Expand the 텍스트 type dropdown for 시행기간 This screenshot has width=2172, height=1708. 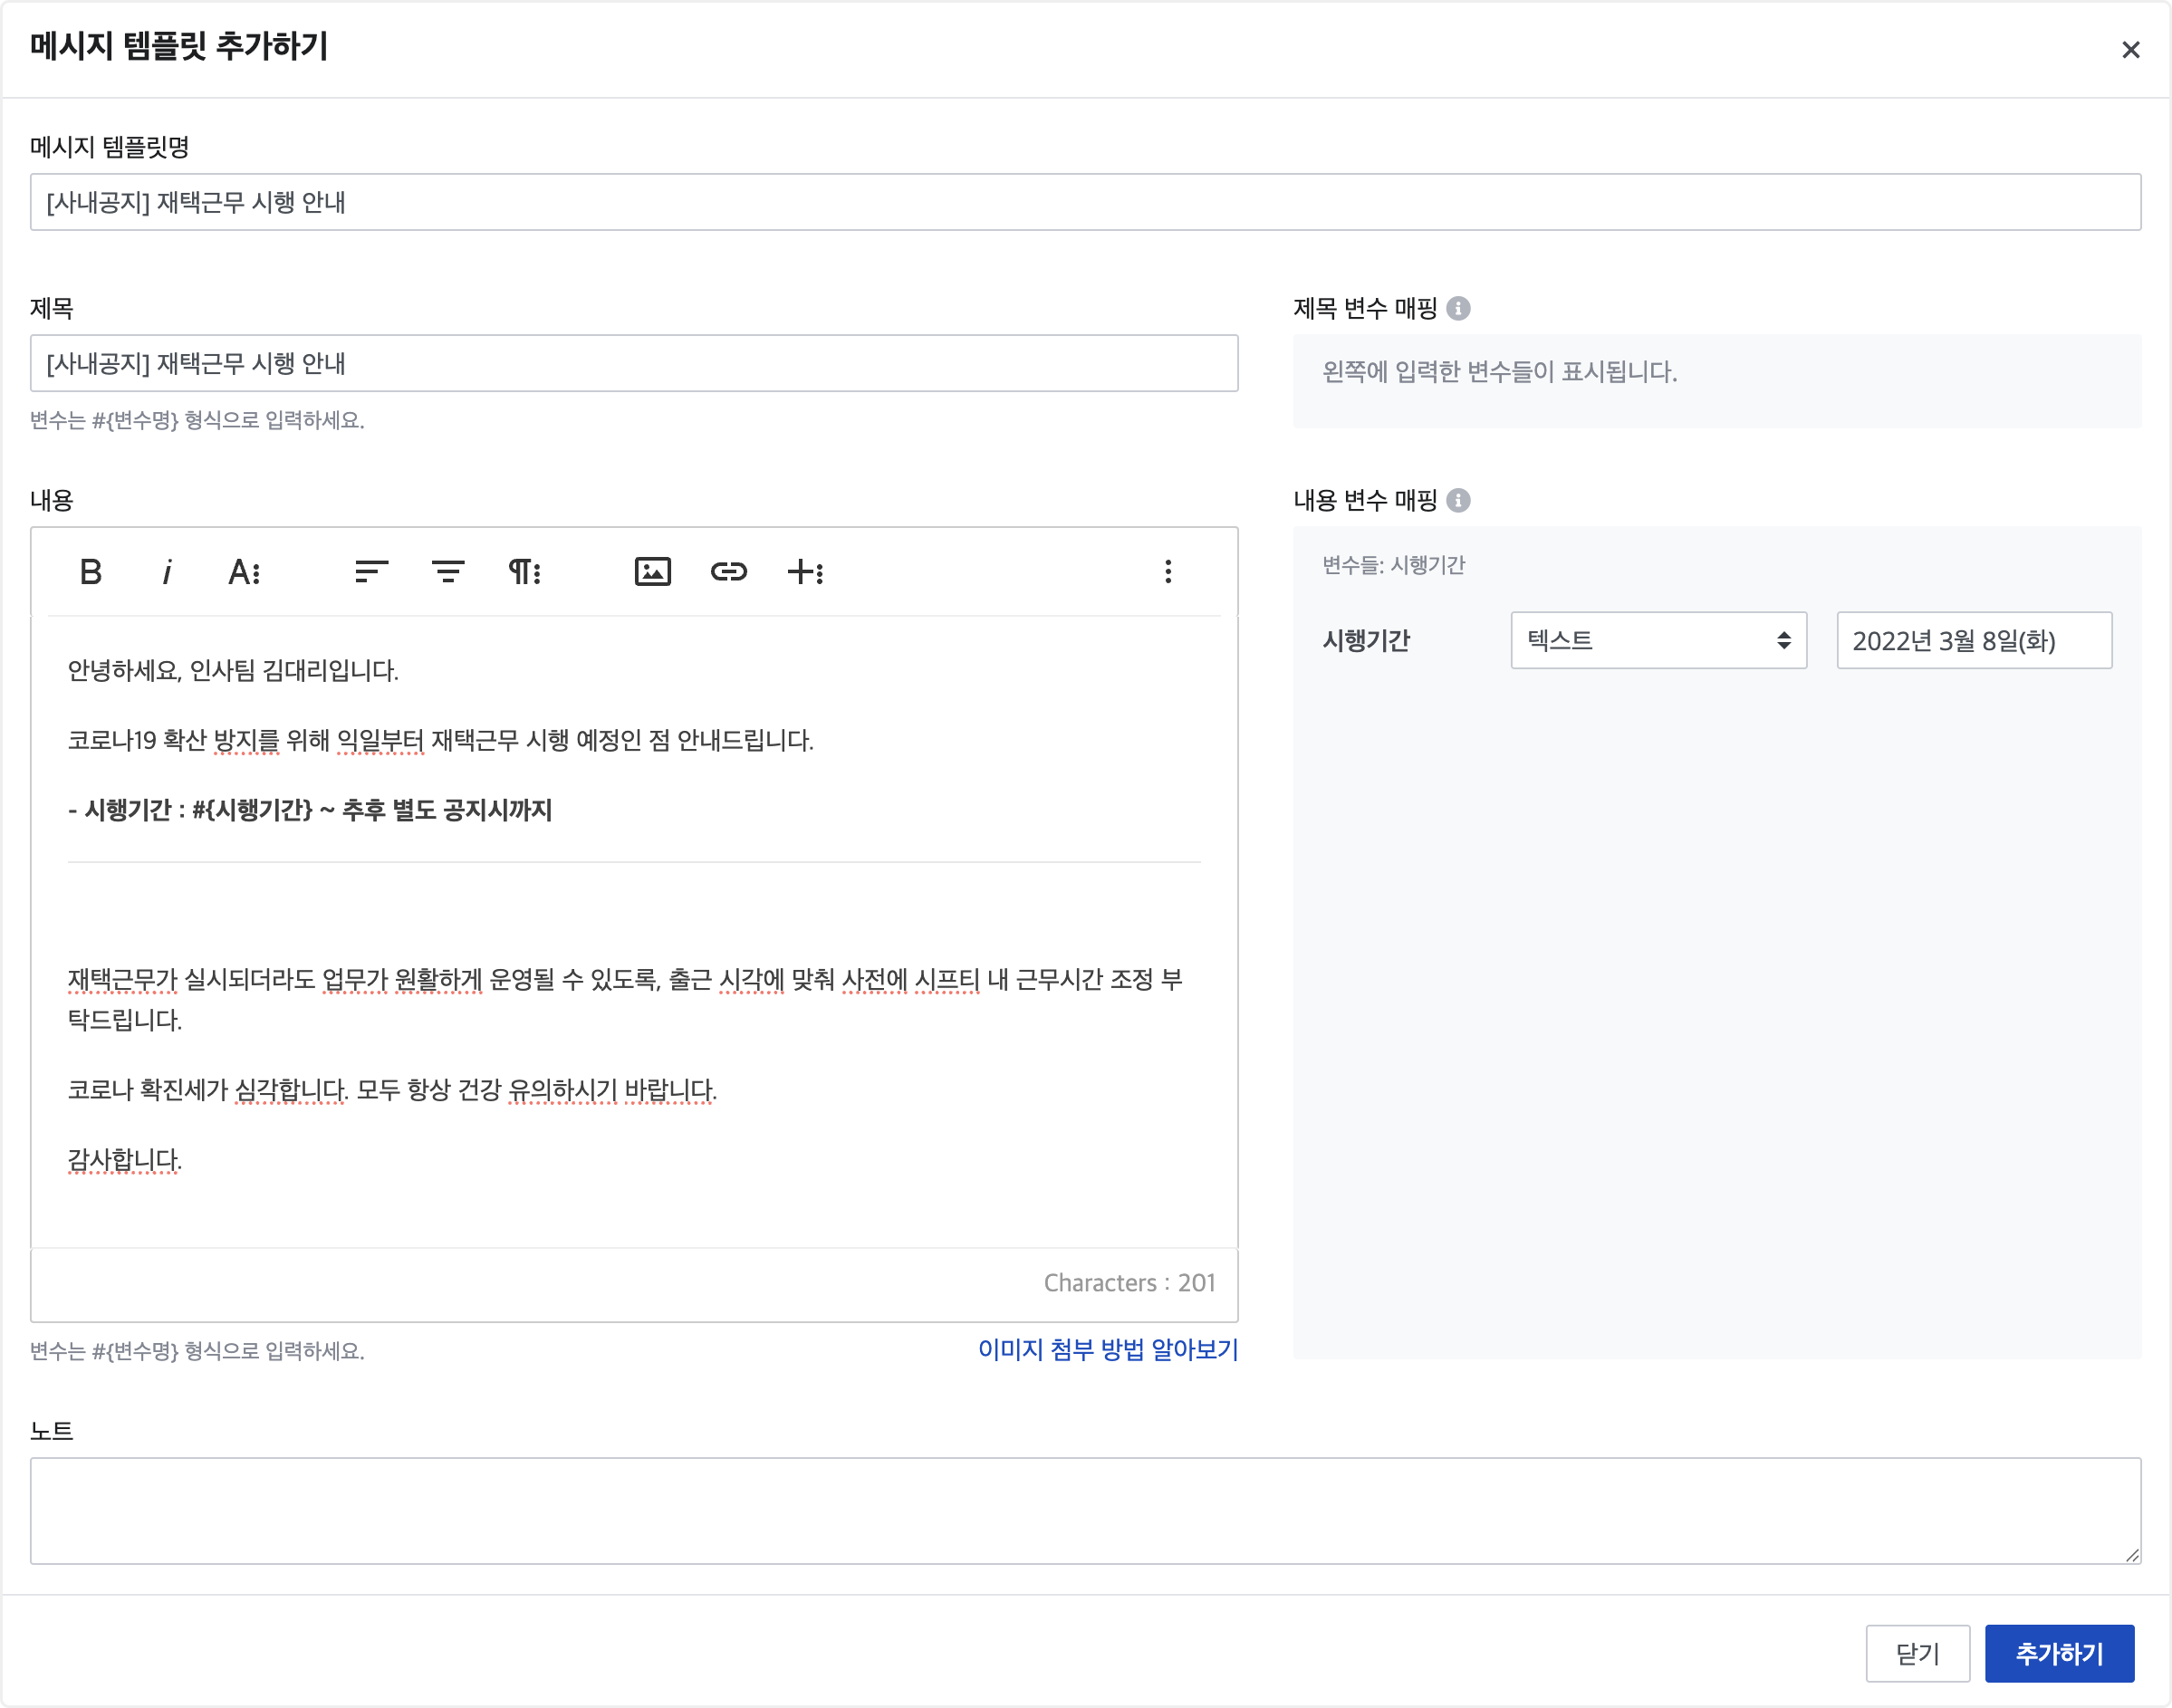click(x=1658, y=640)
